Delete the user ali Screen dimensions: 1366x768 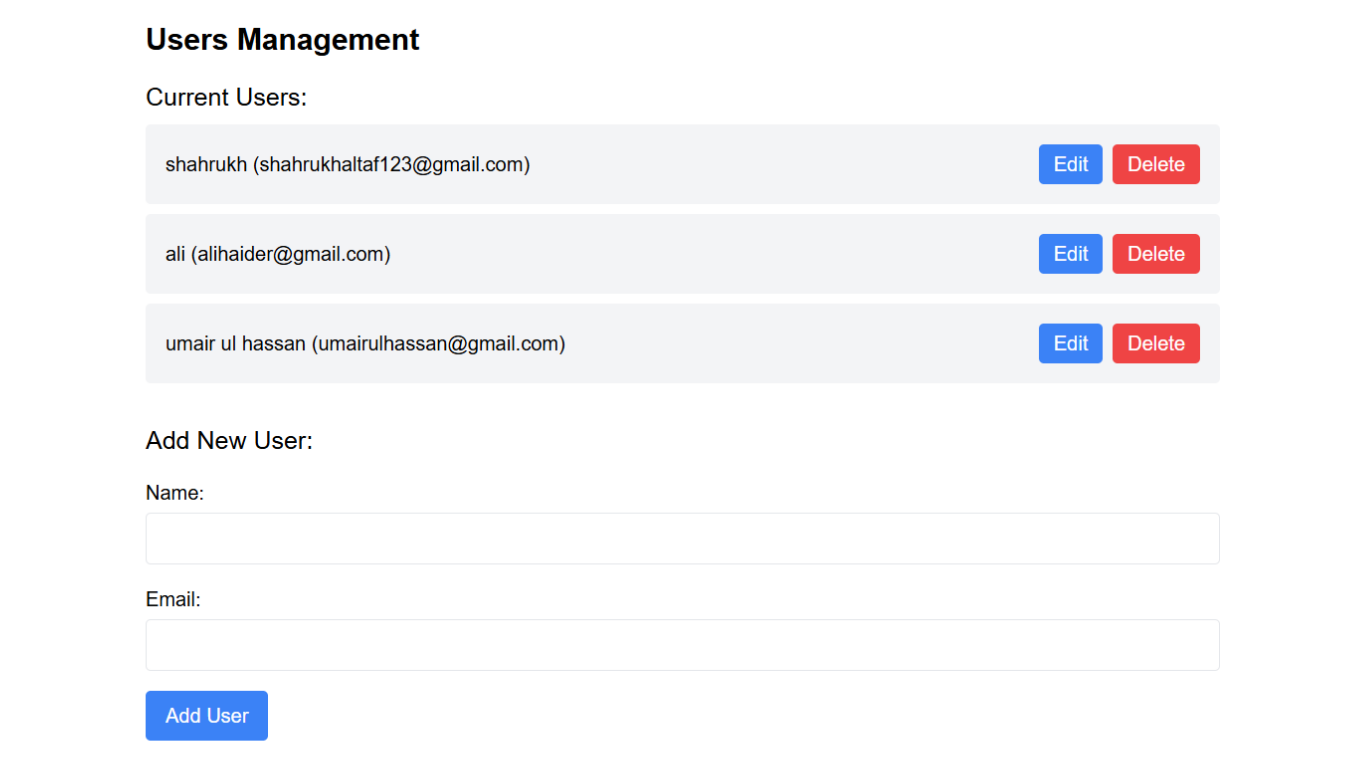(x=1156, y=254)
